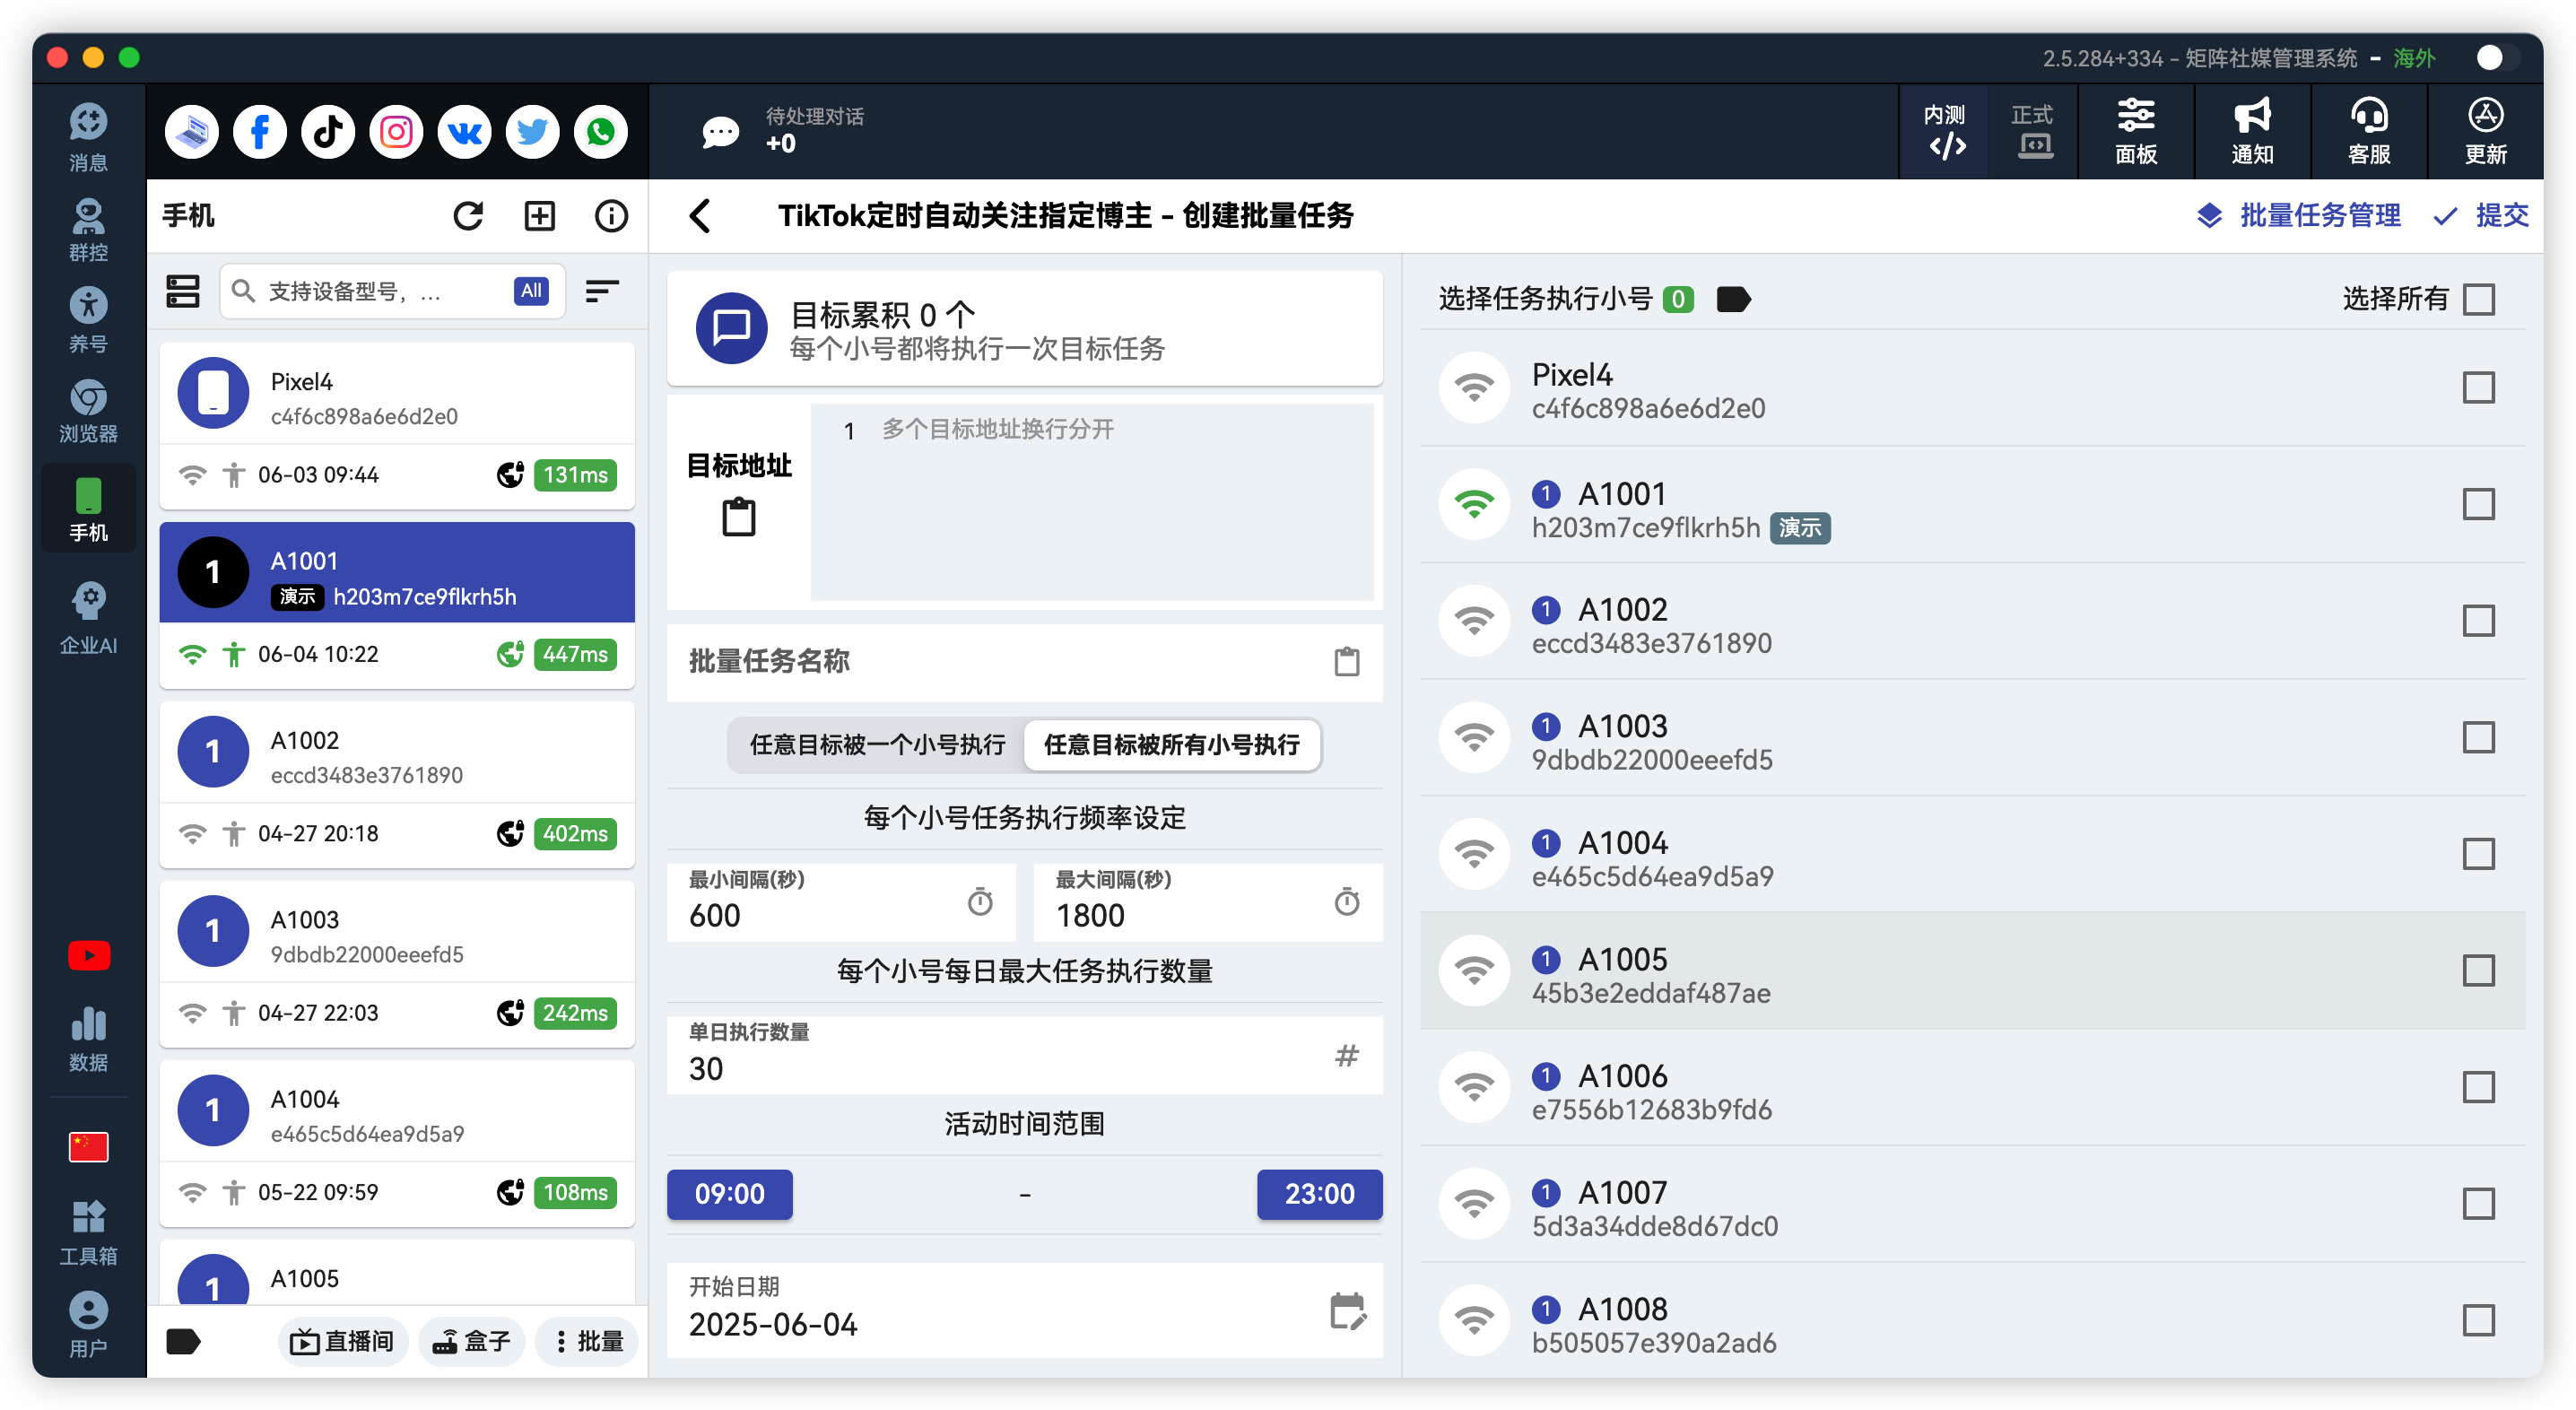Tick the A1003 account checkbox
Image resolution: width=2576 pixels, height=1410 pixels.
click(2479, 738)
